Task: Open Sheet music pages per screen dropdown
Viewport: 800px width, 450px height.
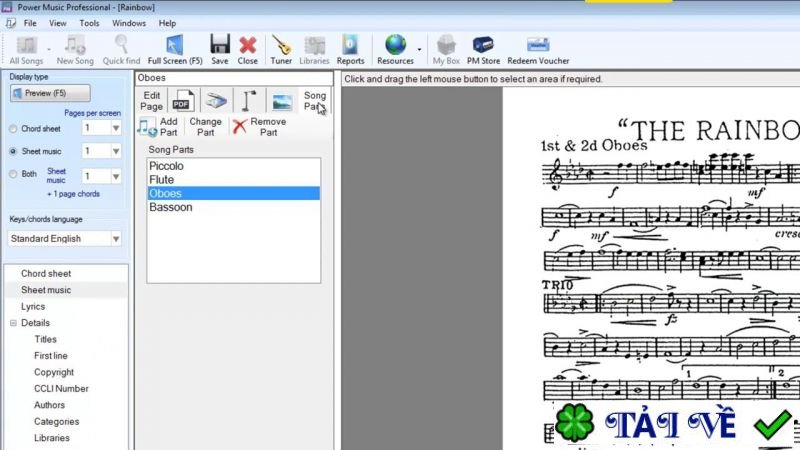Action: [x=116, y=151]
